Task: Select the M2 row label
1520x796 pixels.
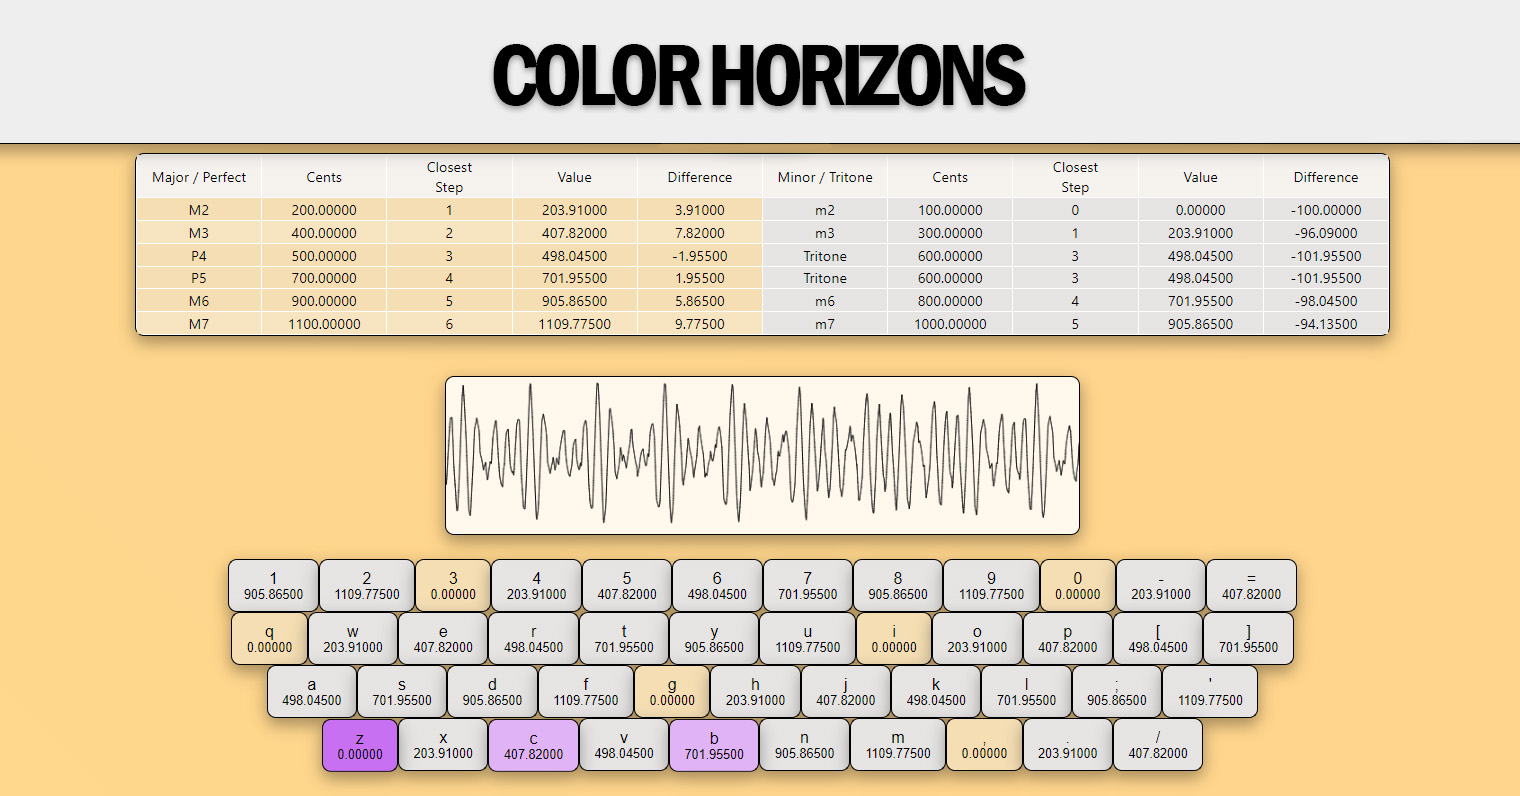Action: 199,210
